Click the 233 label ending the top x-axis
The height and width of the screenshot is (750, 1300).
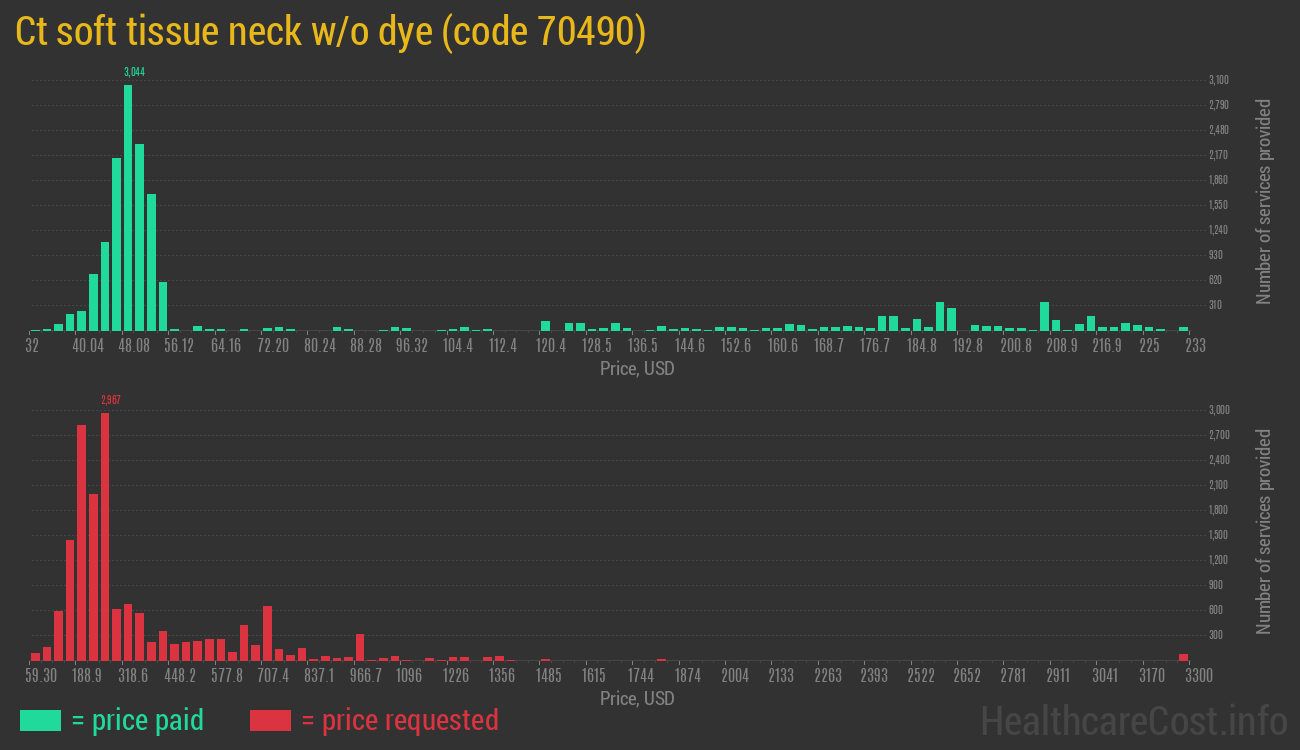pyautogui.click(x=1195, y=346)
